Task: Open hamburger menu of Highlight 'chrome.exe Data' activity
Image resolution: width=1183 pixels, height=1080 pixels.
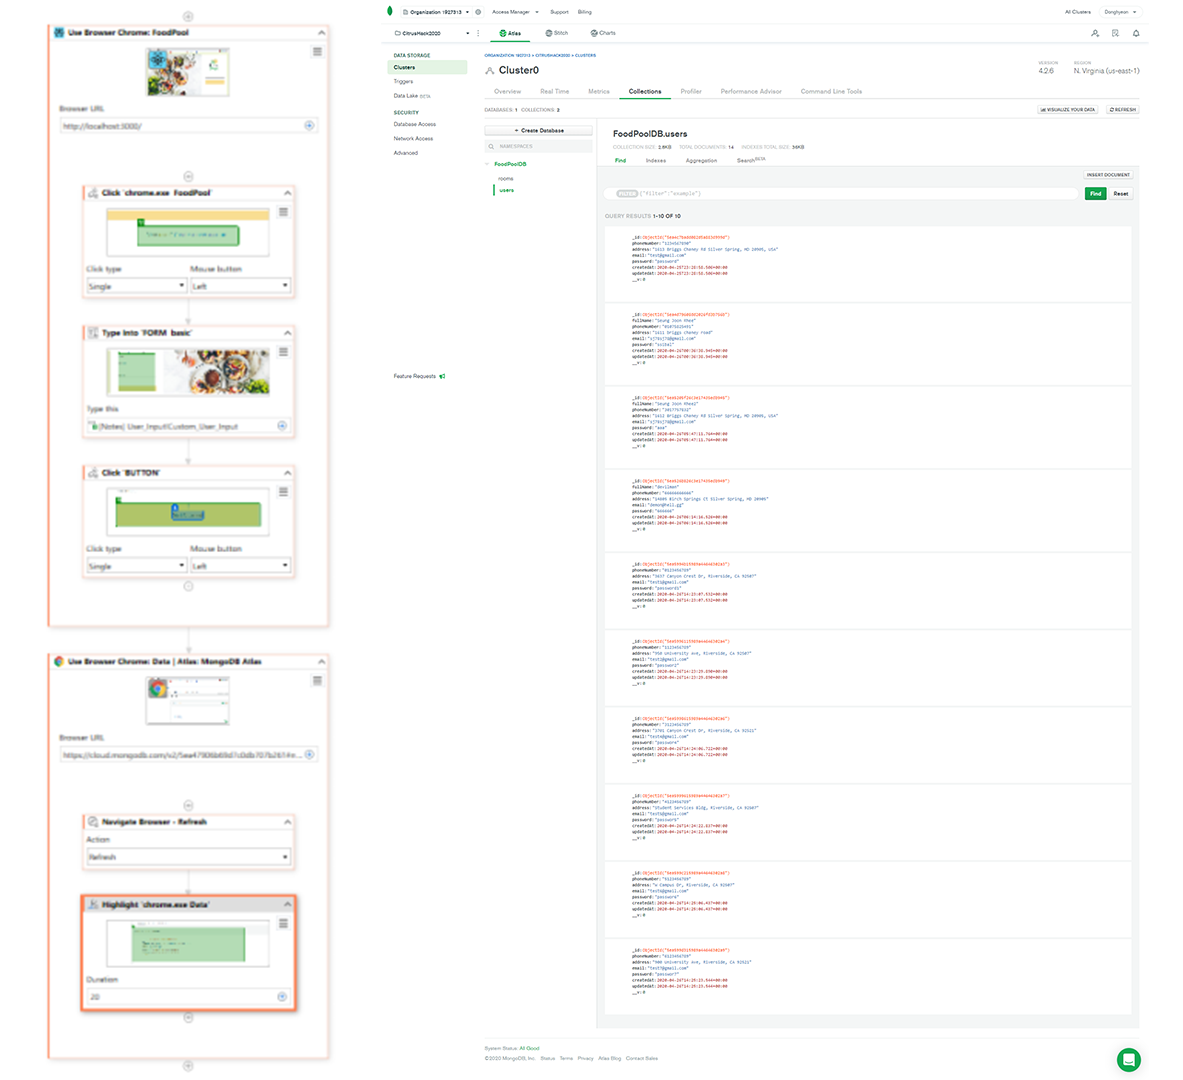Action: pyautogui.click(x=283, y=923)
